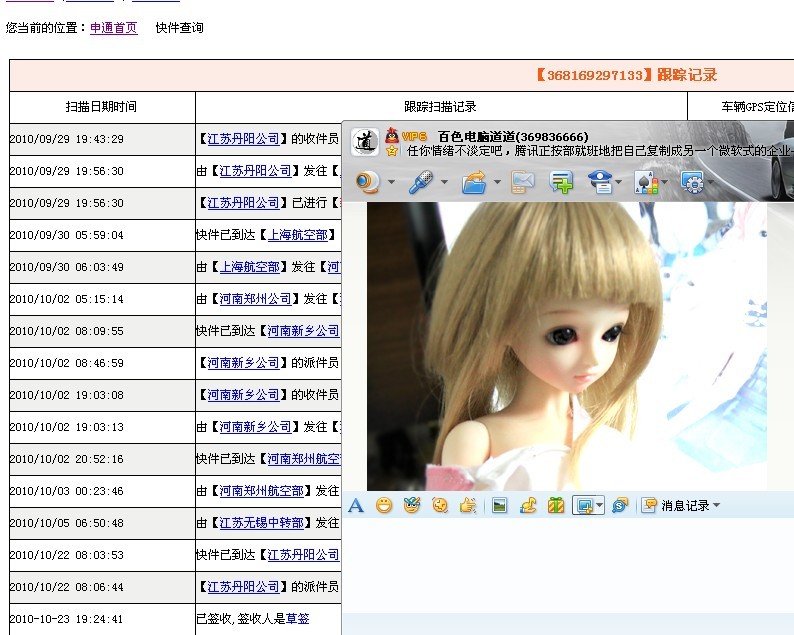Click the send email envelope icon
794x635 pixels.
[523, 182]
